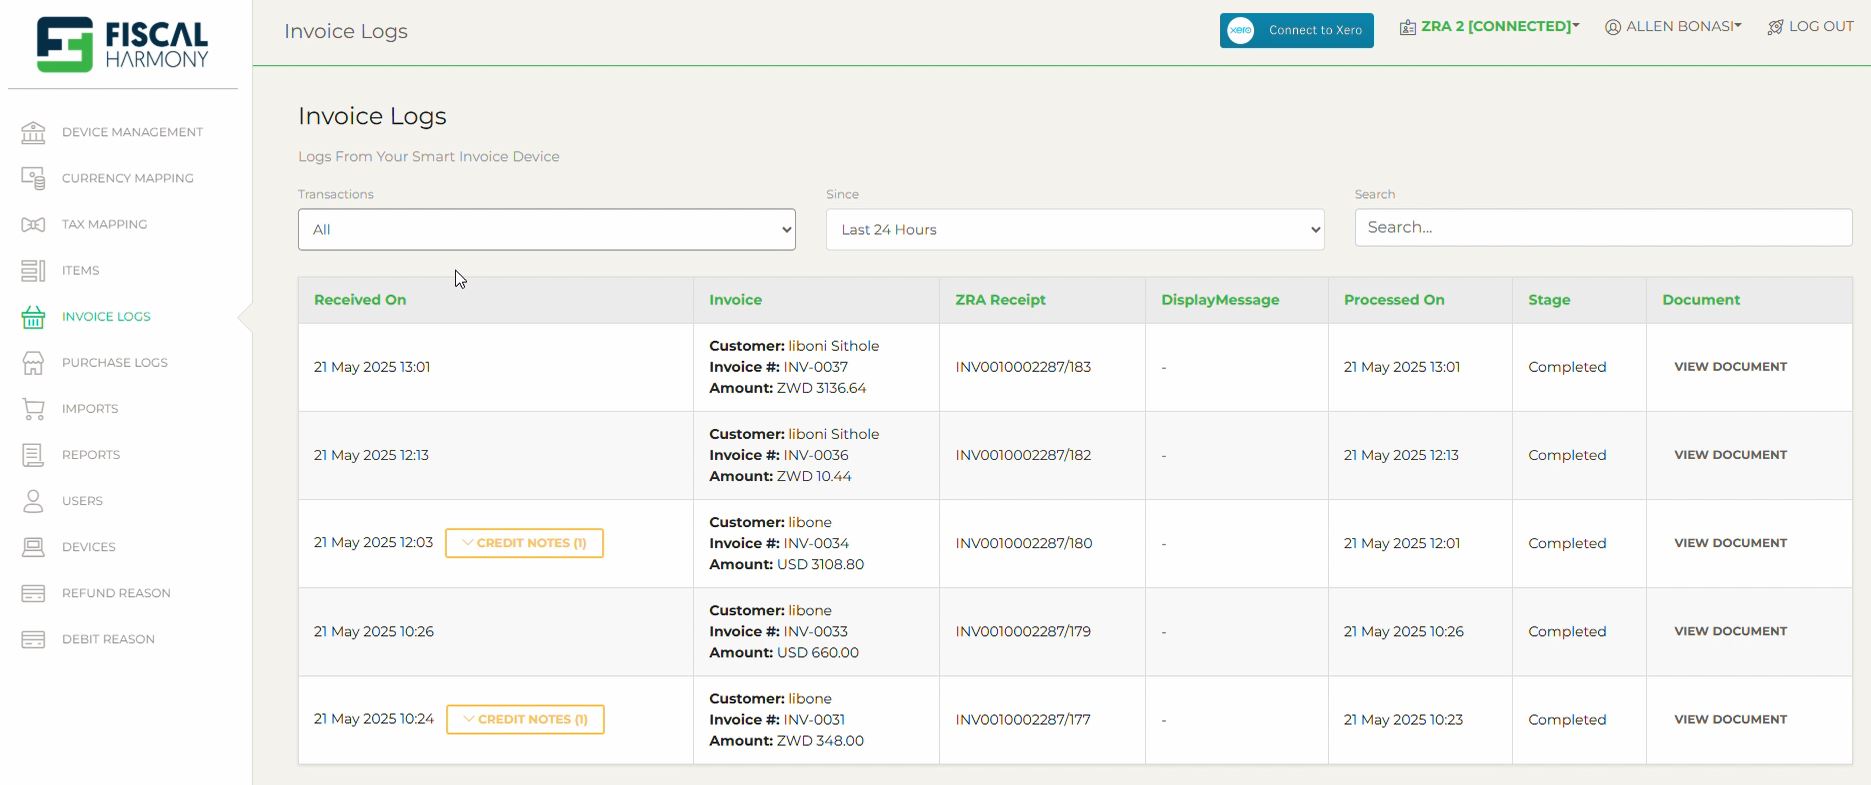
Task: Select receipt number INV0010002287/182
Action: [x=1023, y=455]
